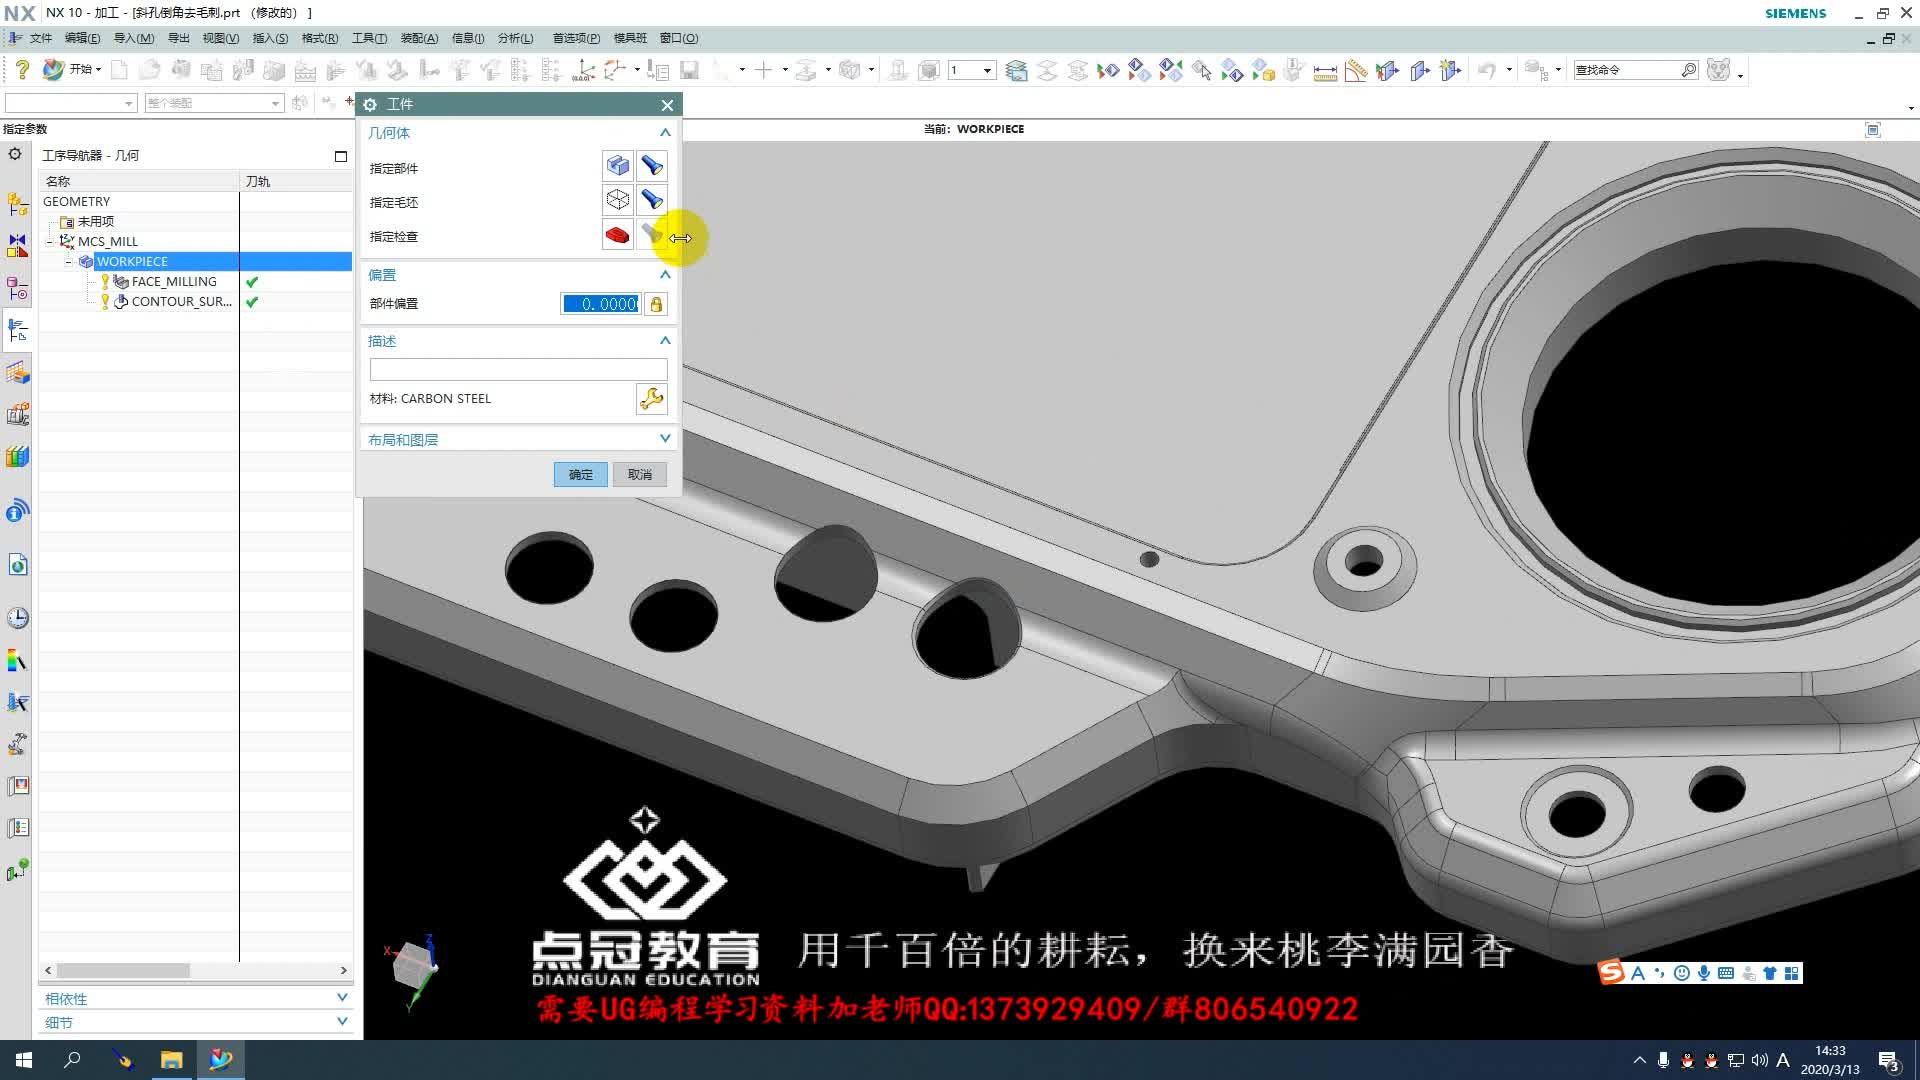Click the Save icon in the toolbar
The image size is (1920, 1080).
pos(690,70)
